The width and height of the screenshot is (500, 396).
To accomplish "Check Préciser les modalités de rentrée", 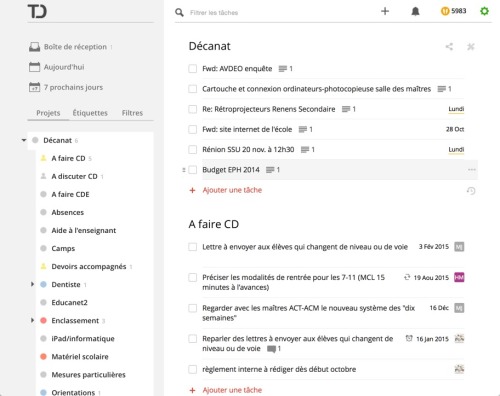I will point(193,277).
